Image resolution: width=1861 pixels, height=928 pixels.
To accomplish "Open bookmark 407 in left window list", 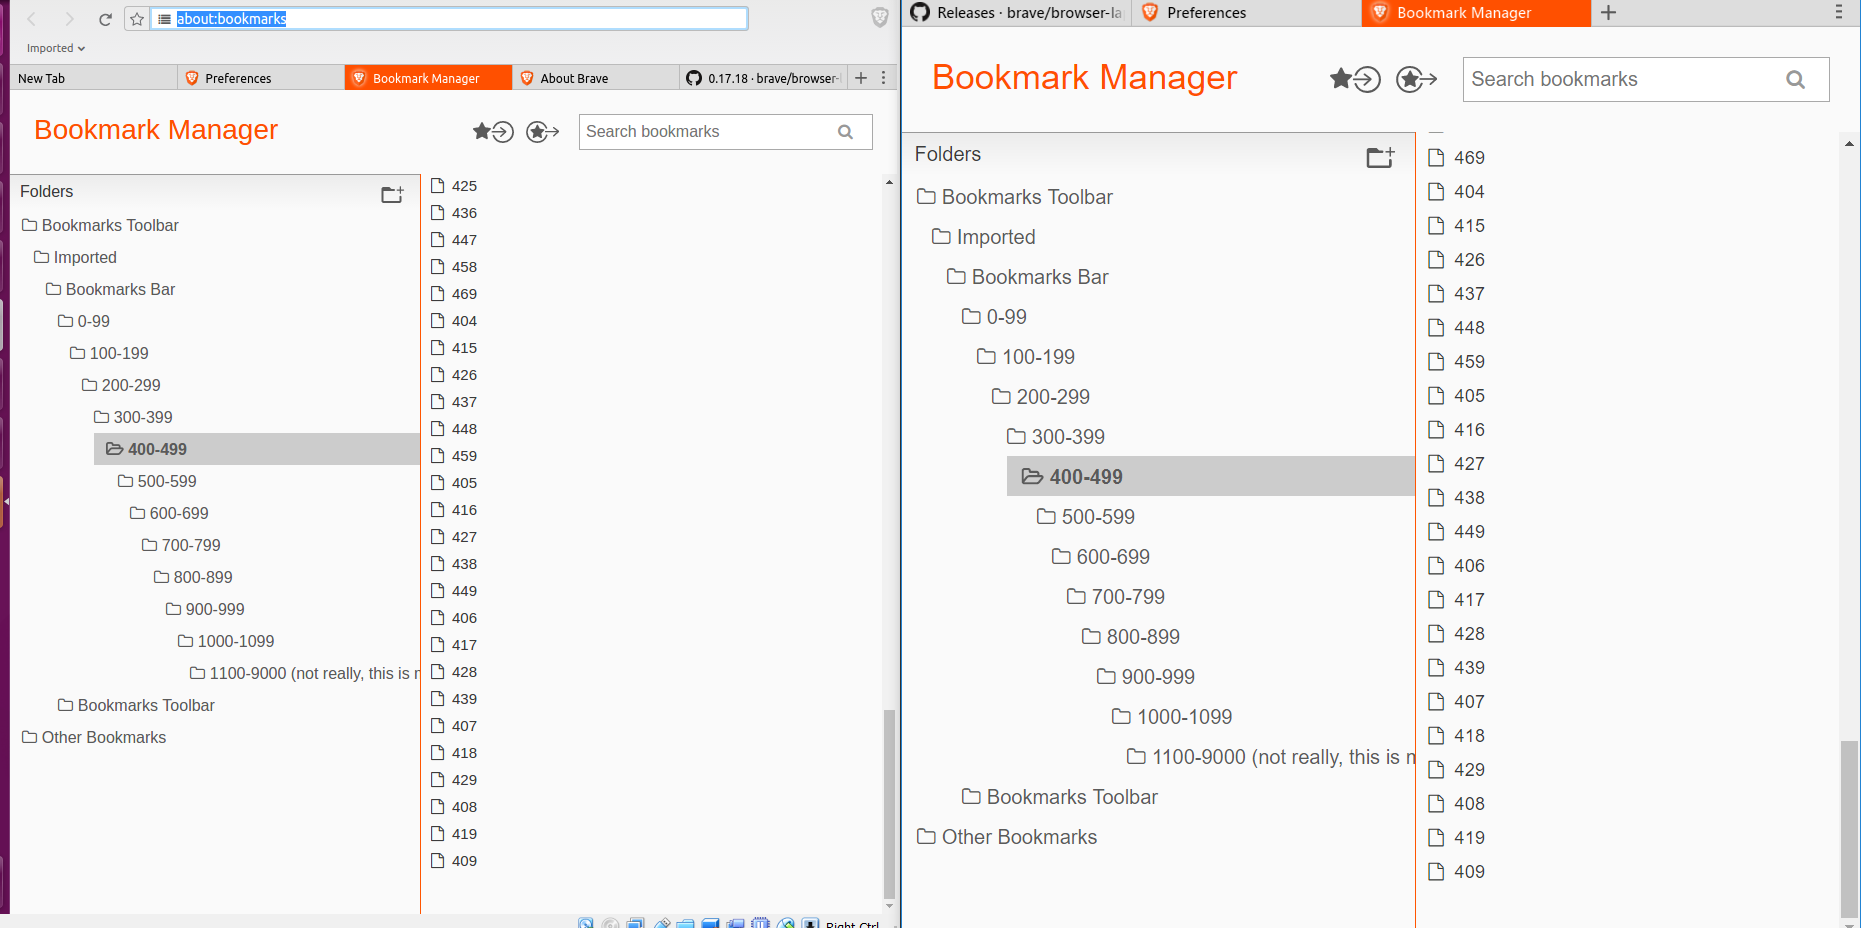I will click(x=454, y=726).
